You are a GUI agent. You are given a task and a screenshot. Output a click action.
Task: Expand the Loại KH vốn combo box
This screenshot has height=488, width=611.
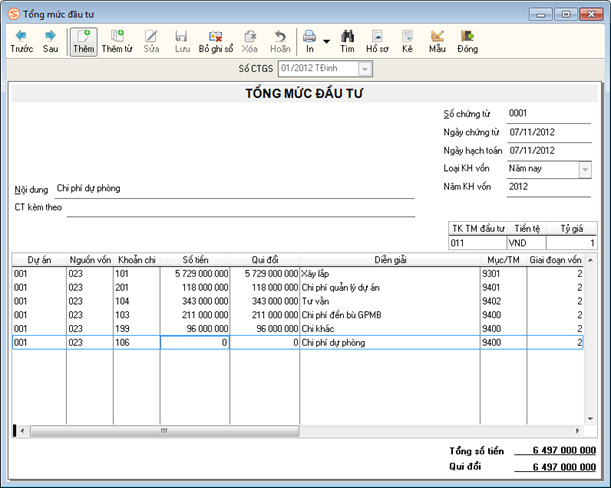[x=585, y=170]
